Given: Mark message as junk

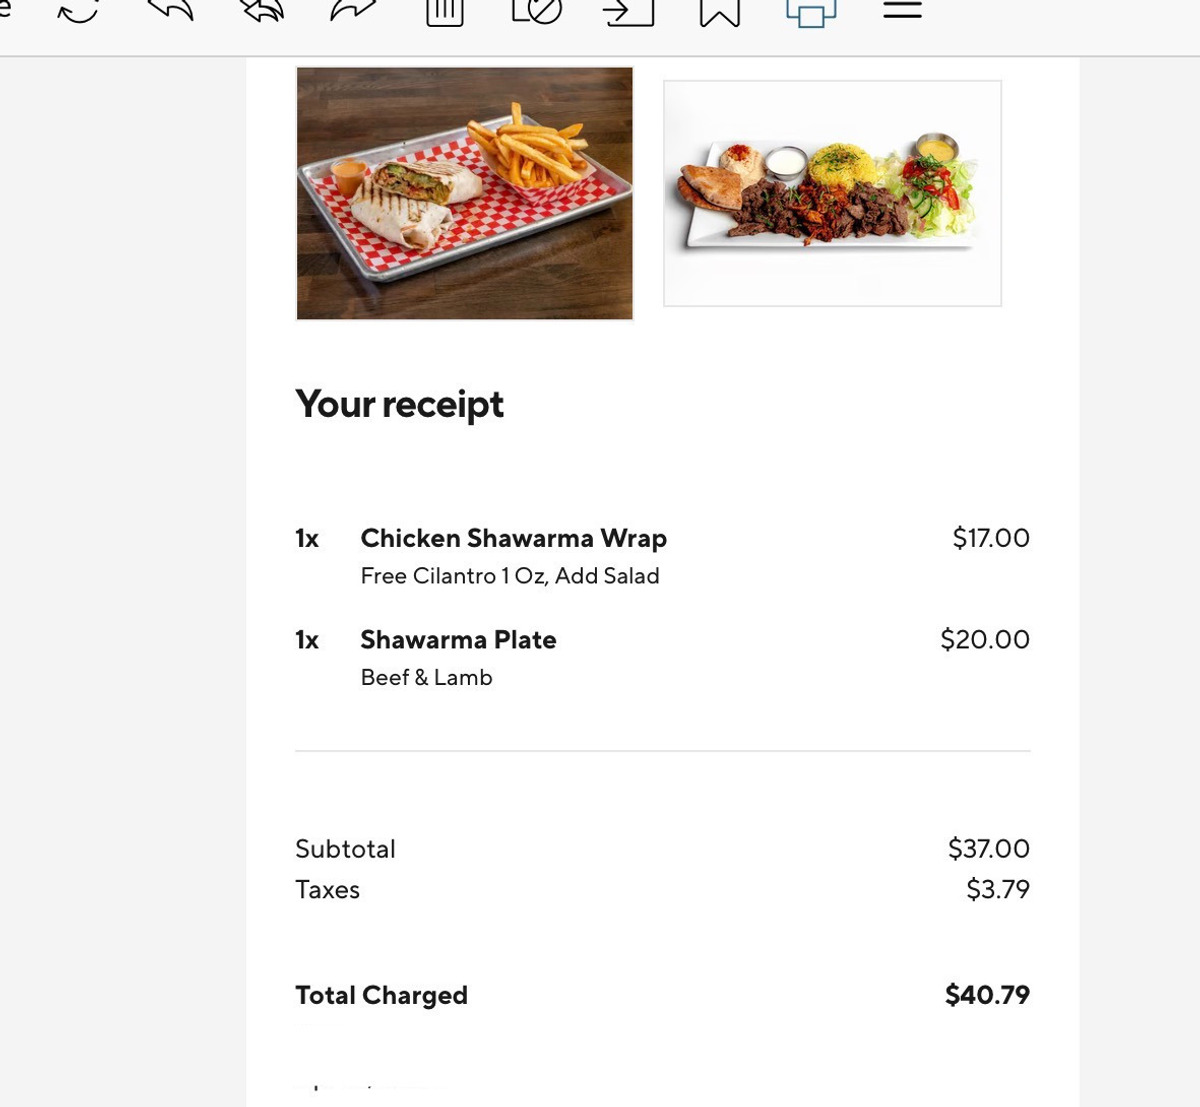Looking at the screenshot, I should tap(537, 11).
